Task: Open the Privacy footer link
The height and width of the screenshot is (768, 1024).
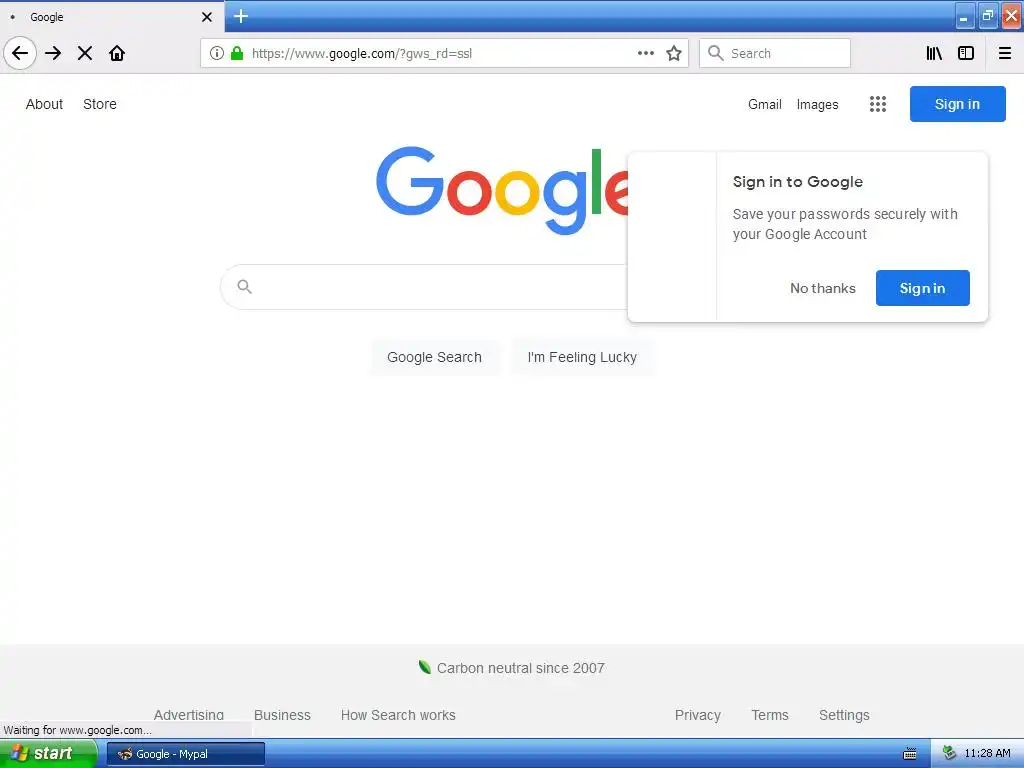Action: pos(697,715)
